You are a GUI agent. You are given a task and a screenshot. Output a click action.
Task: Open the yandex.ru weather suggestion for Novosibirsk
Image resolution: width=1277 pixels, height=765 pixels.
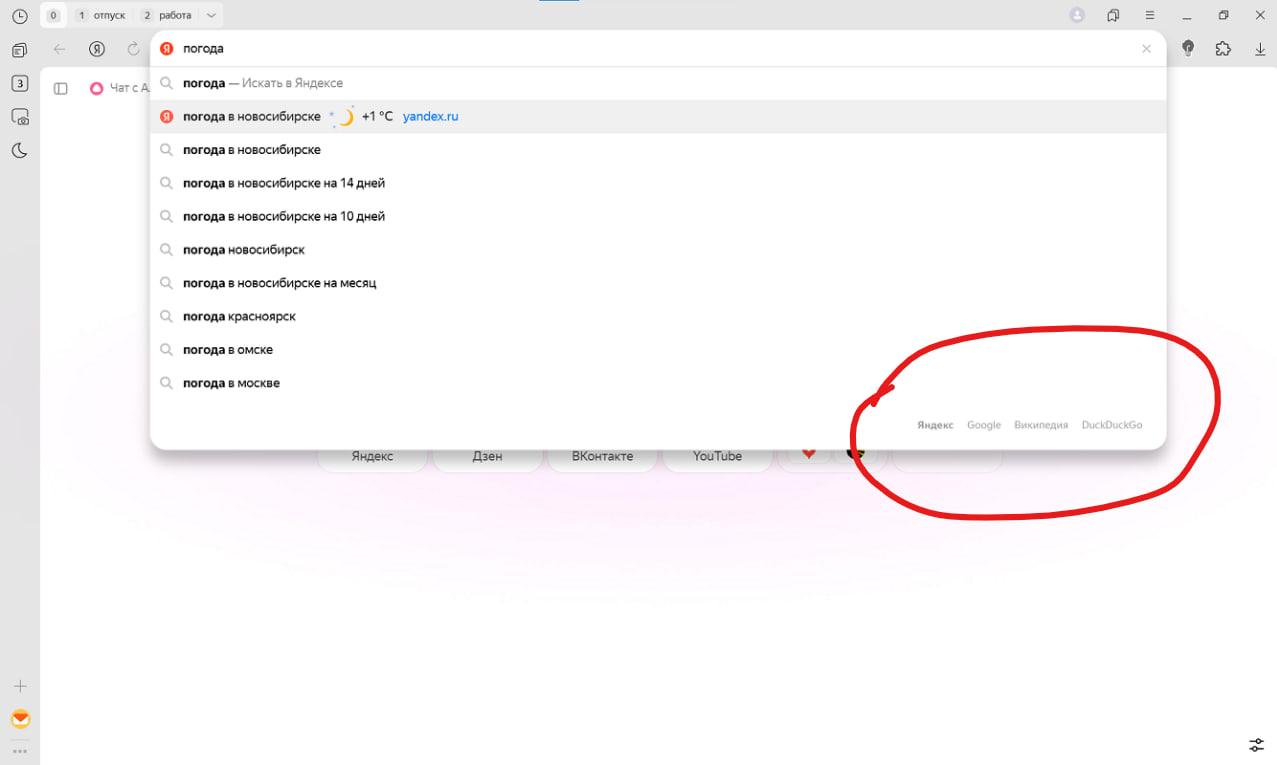pos(658,116)
